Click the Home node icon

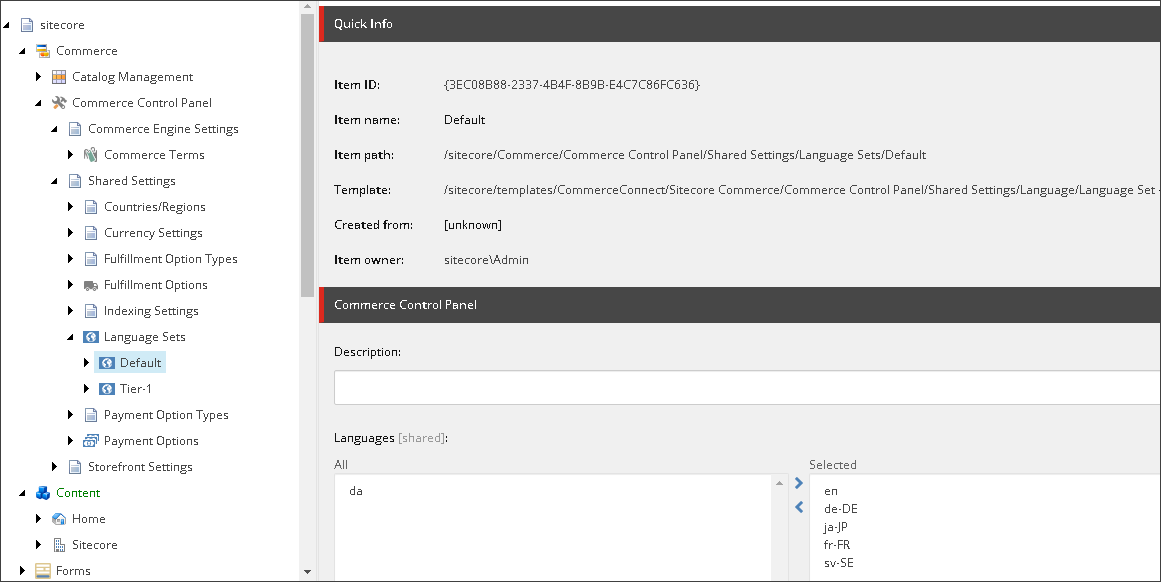pos(58,519)
